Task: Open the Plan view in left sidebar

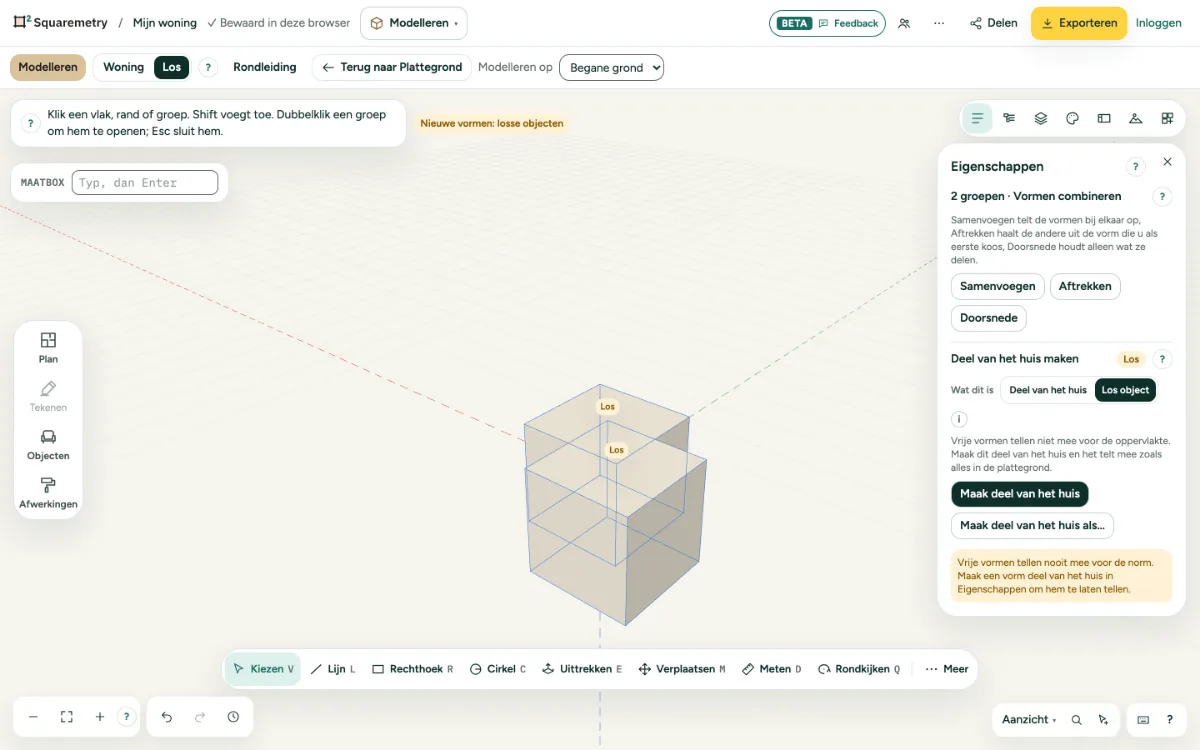Action: click(48, 348)
